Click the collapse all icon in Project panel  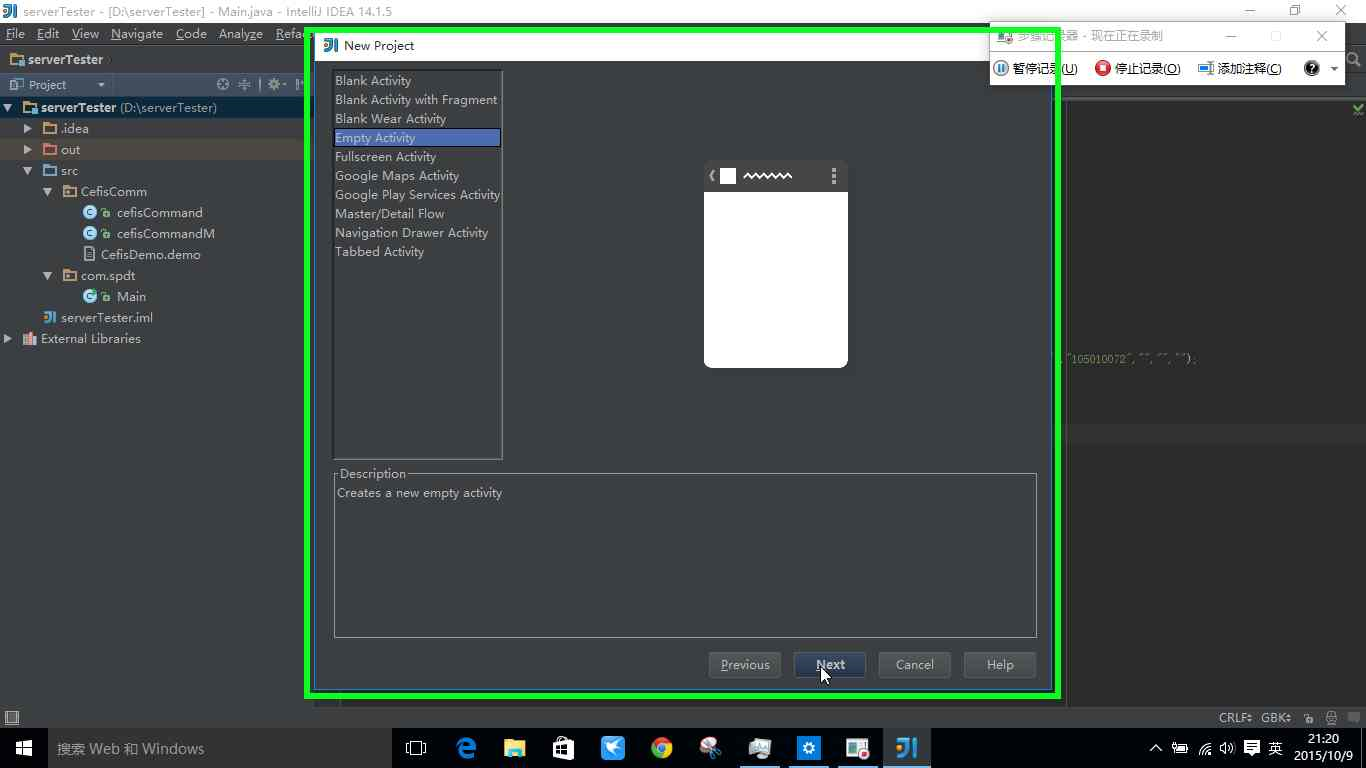(x=244, y=85)
